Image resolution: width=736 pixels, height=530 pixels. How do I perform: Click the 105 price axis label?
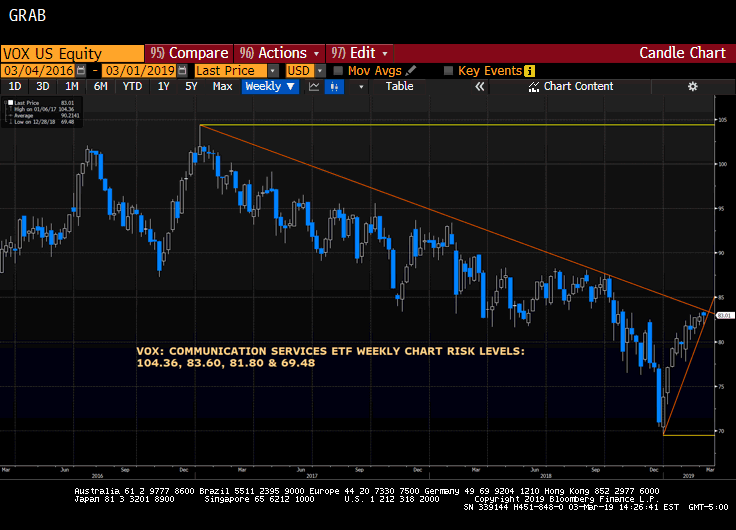[x=722, y=120]
